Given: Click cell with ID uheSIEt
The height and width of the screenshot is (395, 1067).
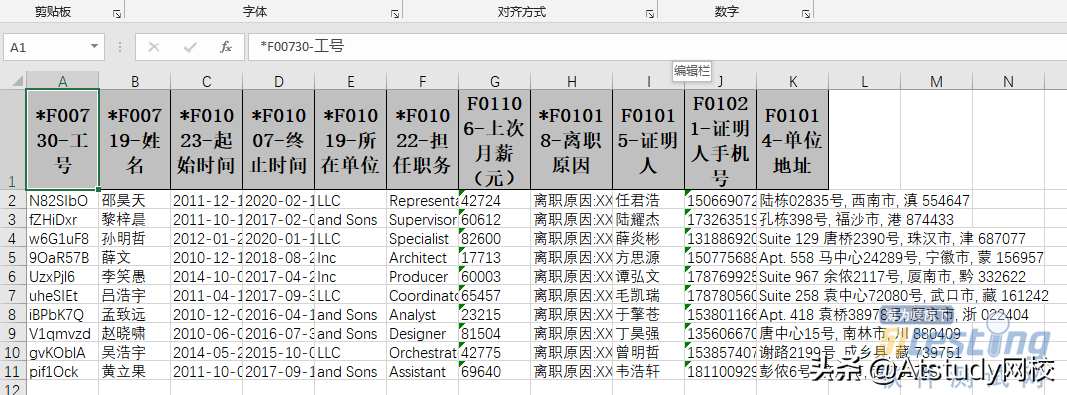Looking at the screenshot, I should 63,296.
